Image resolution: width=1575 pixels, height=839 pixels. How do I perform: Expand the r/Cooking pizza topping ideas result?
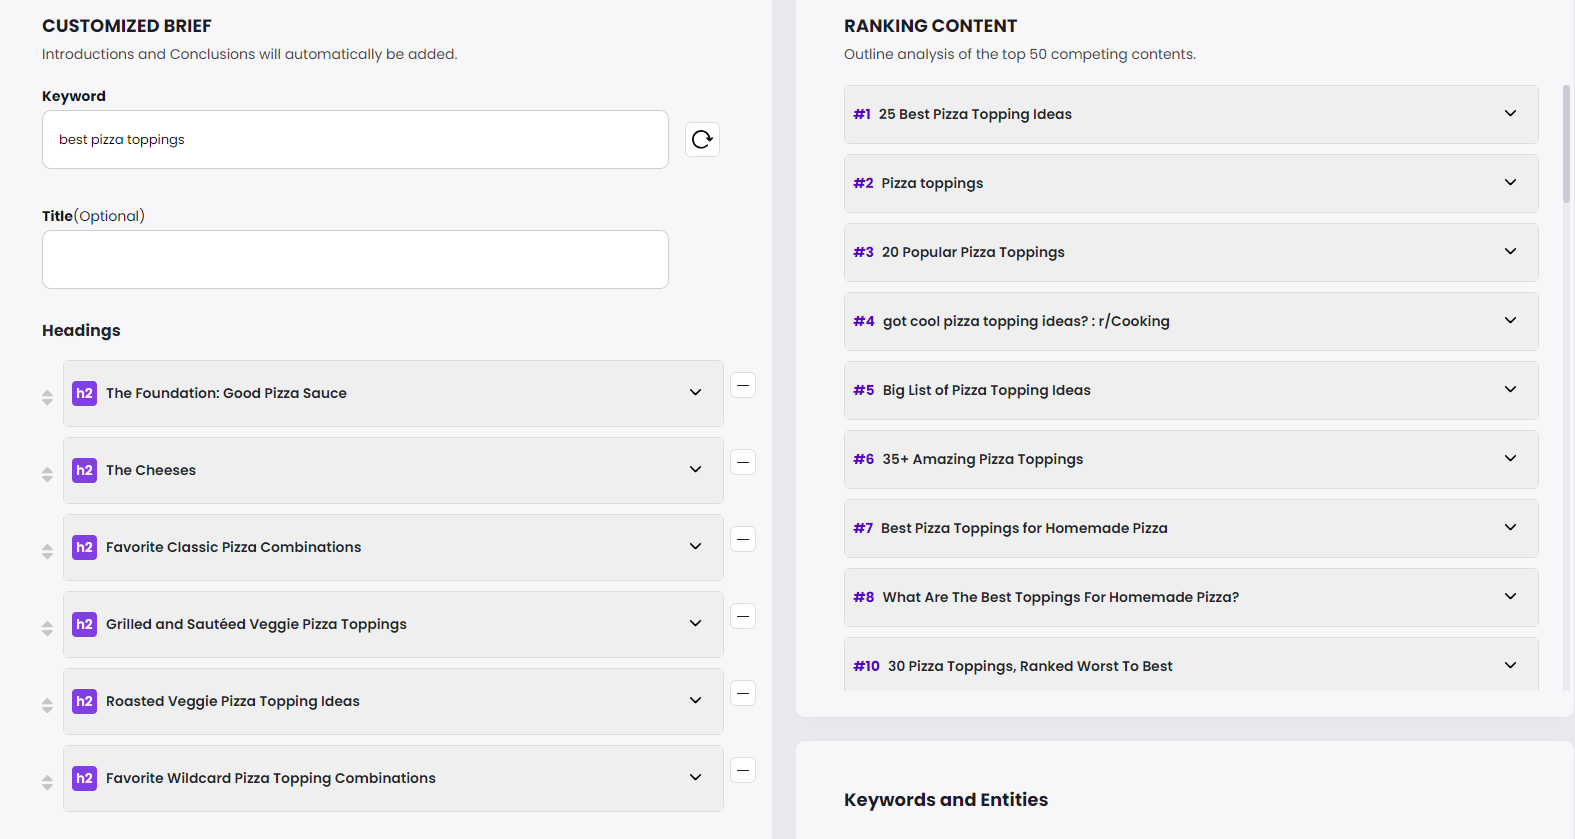(x=1510, y=321)
